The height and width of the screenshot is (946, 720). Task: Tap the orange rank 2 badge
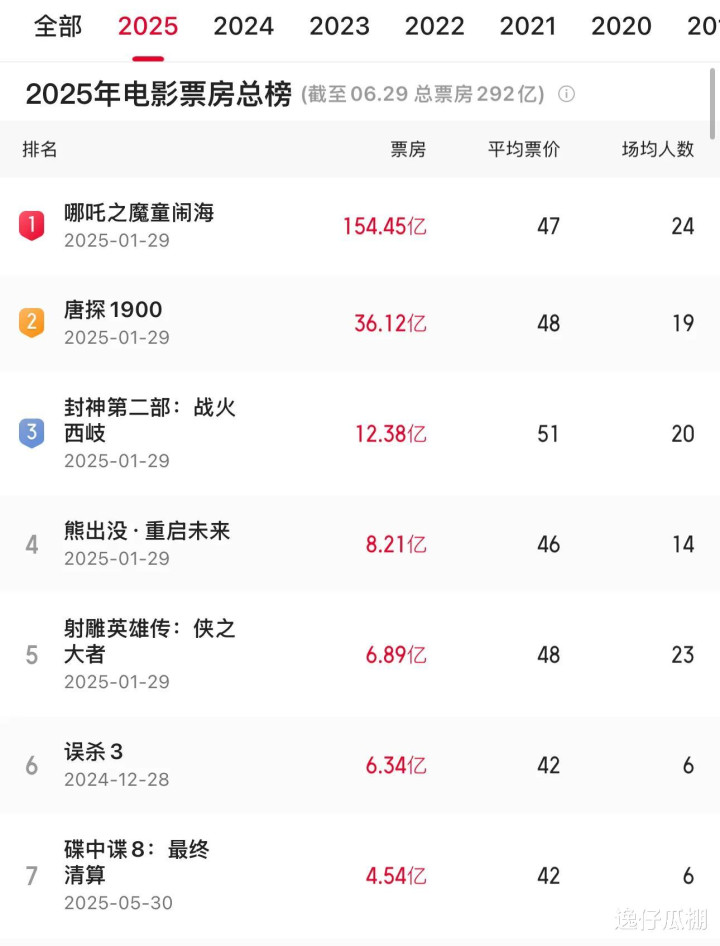tap(31, 323)
